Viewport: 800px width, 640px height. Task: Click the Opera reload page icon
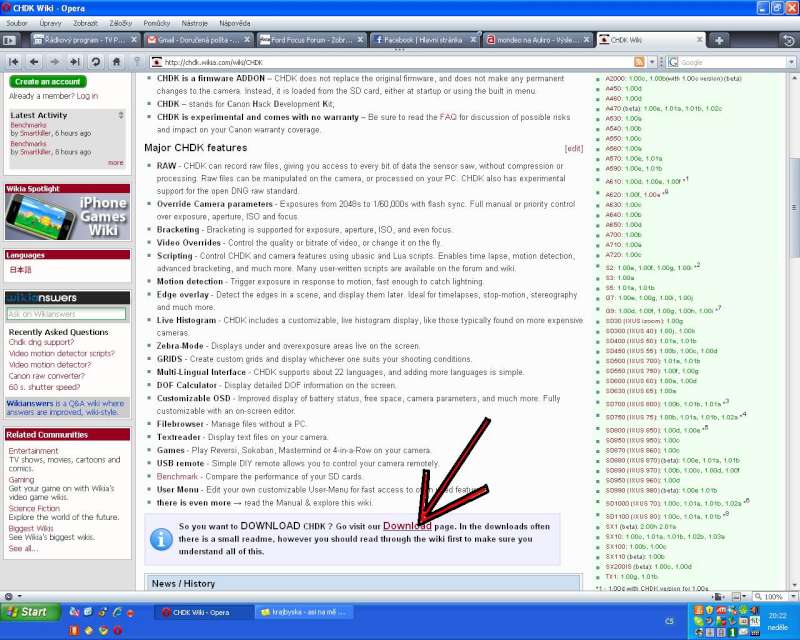(95, 62)
